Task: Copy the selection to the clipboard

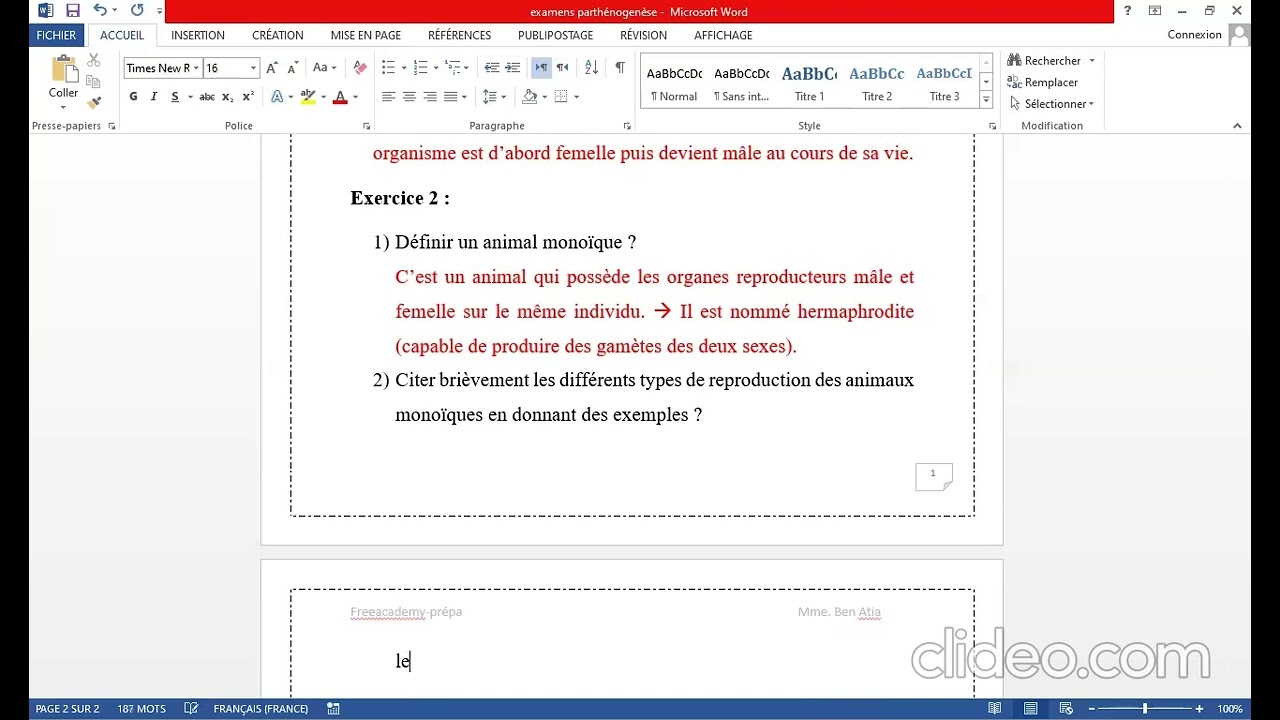Action: click(x=94, y=82)
